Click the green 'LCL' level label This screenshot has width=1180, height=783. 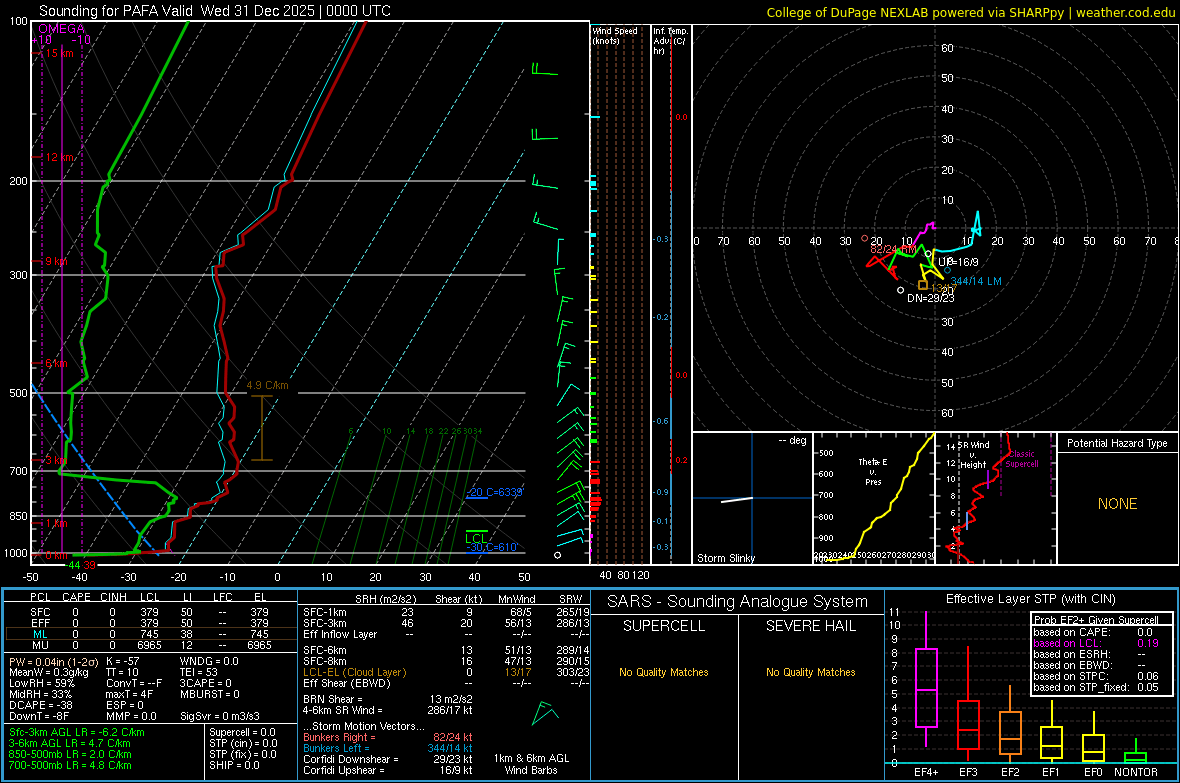pos(476,538)
